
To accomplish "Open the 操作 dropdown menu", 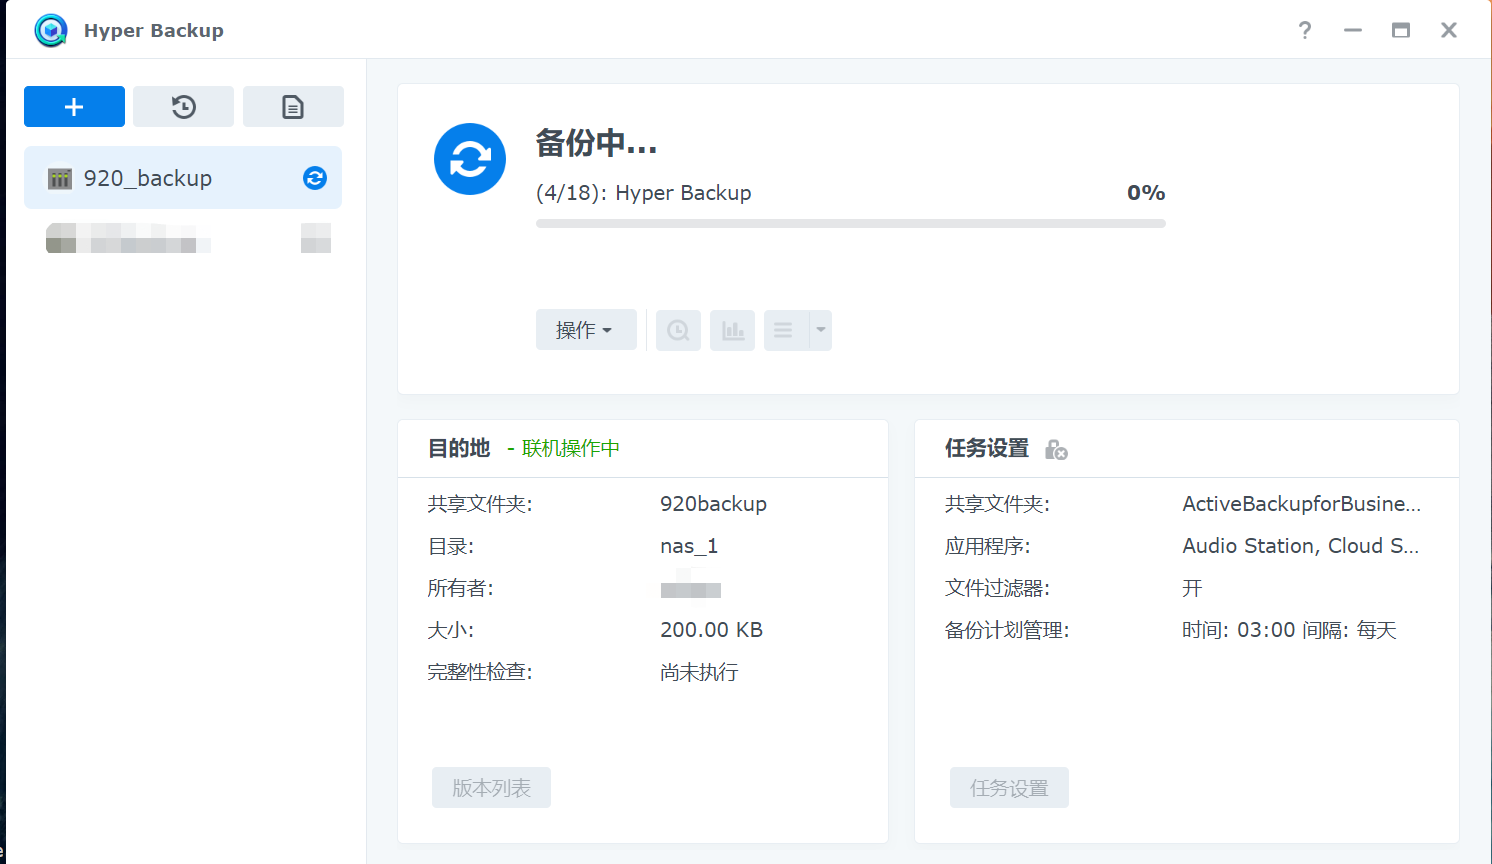I will pyautogui.click(x=586, y=330).
